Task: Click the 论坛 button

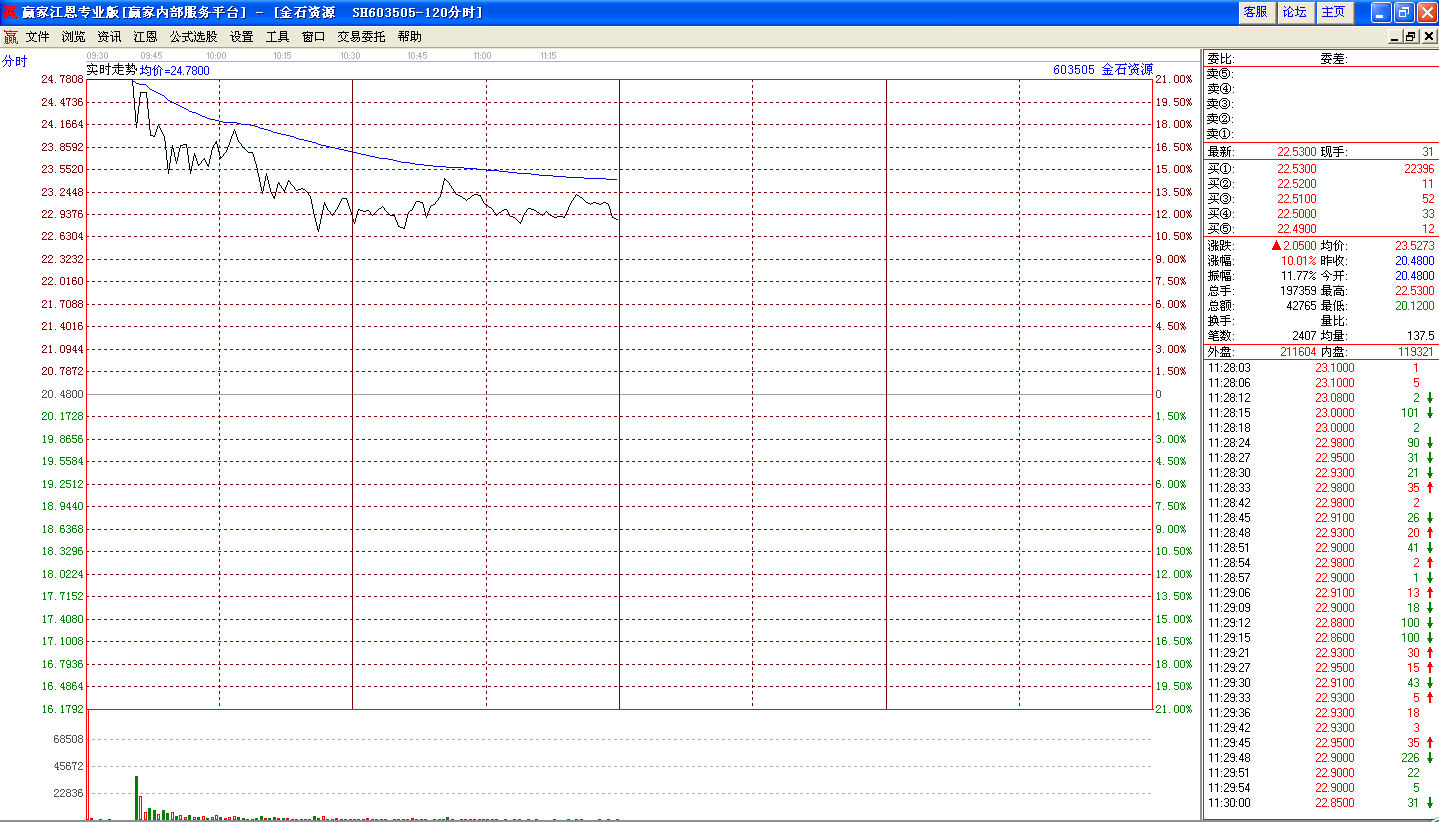Action: 1294,12
